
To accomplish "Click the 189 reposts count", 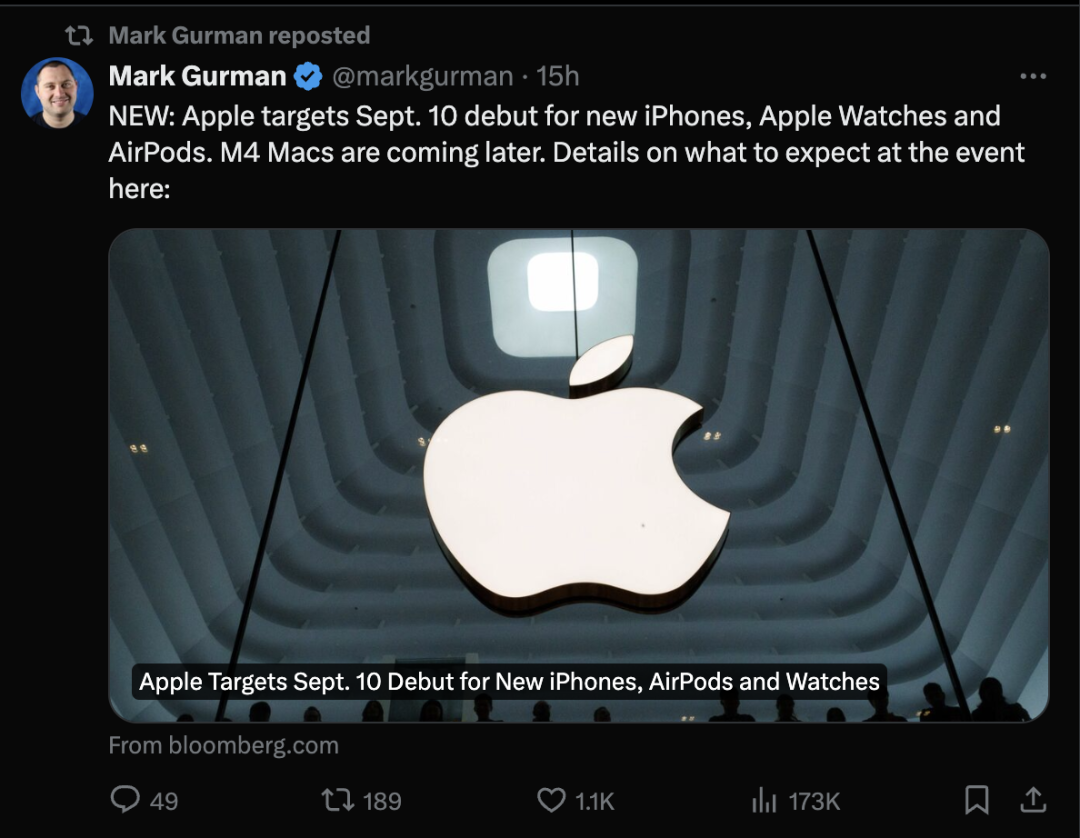I will (x=382, y=801).
